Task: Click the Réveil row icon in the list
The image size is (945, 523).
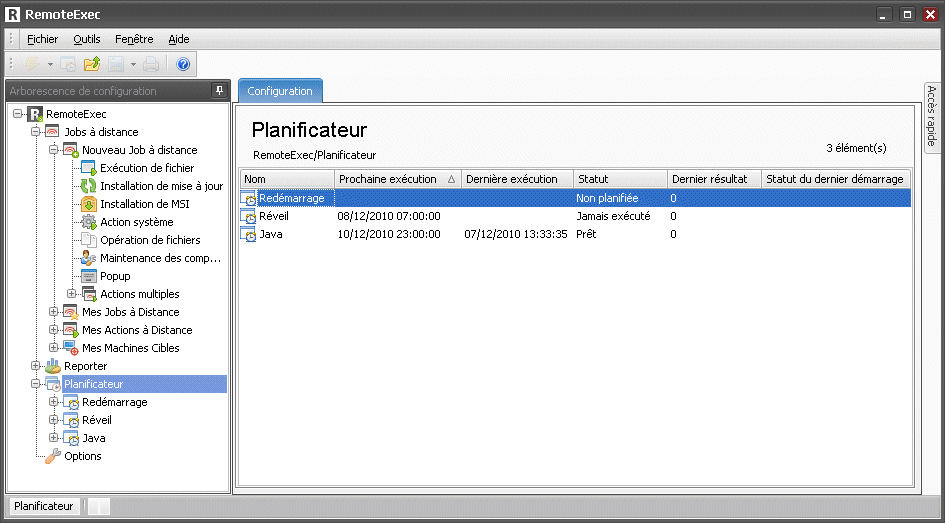Action: click(248, 216)
